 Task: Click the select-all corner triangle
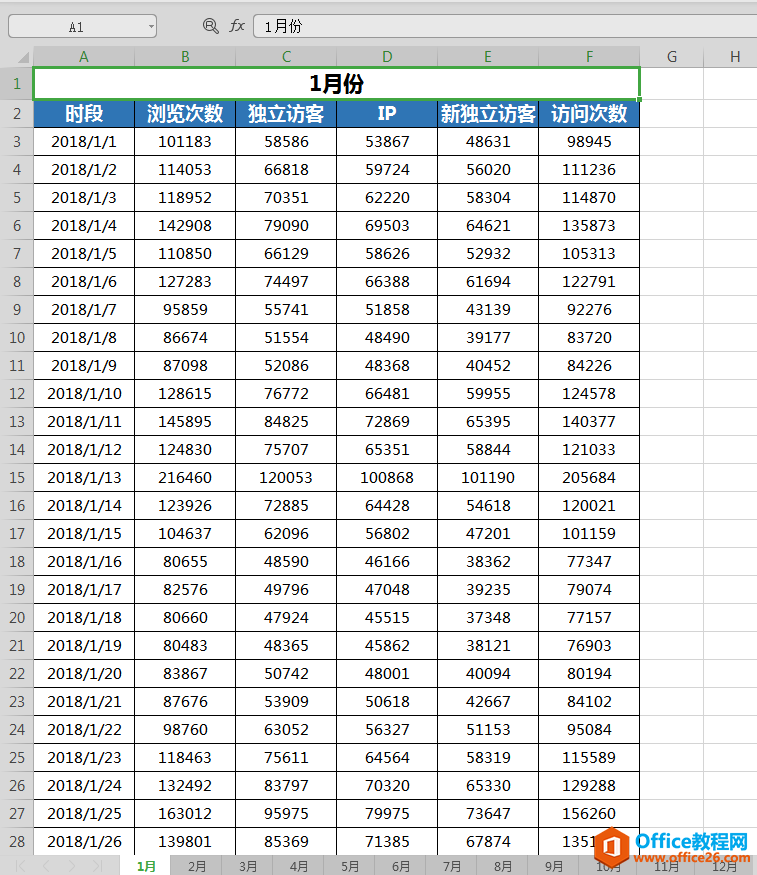(23, 57)
